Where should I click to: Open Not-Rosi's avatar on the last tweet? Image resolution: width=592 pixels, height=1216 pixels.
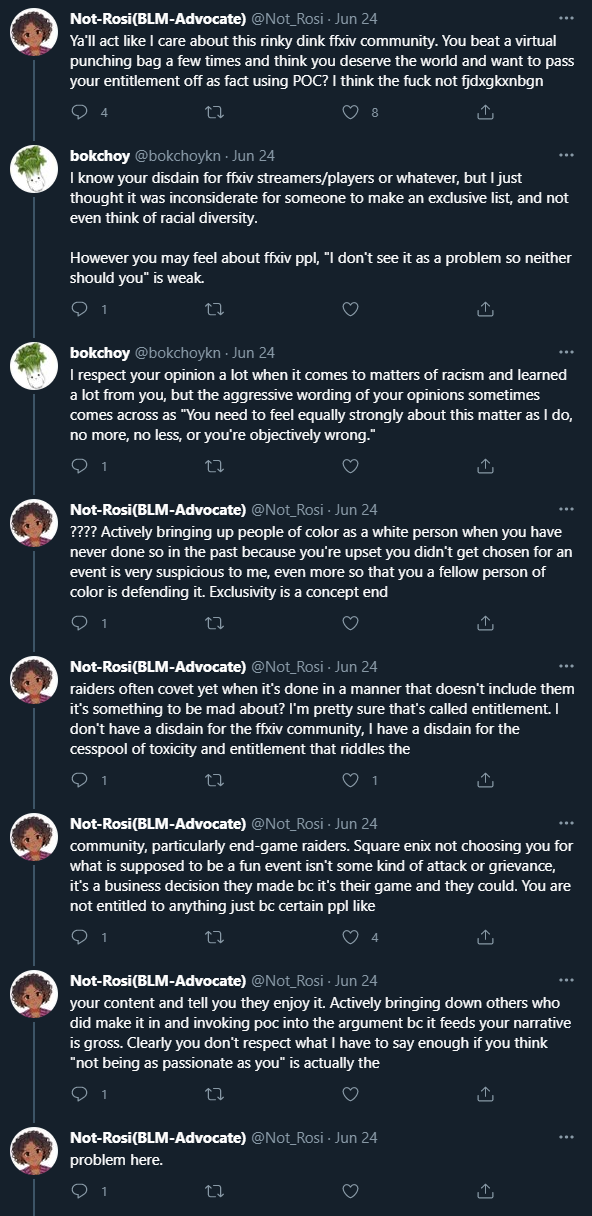[x=33, y=1153]
